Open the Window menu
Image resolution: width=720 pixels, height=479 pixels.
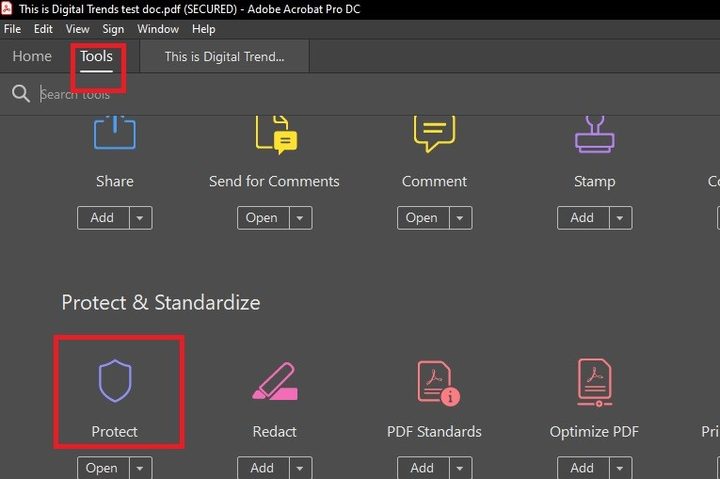158,29
